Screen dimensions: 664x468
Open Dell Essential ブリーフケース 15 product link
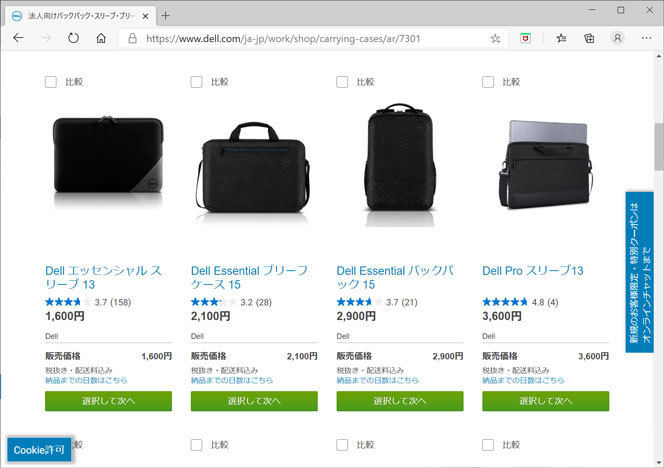pyautogui.click(x=249, y=277)
